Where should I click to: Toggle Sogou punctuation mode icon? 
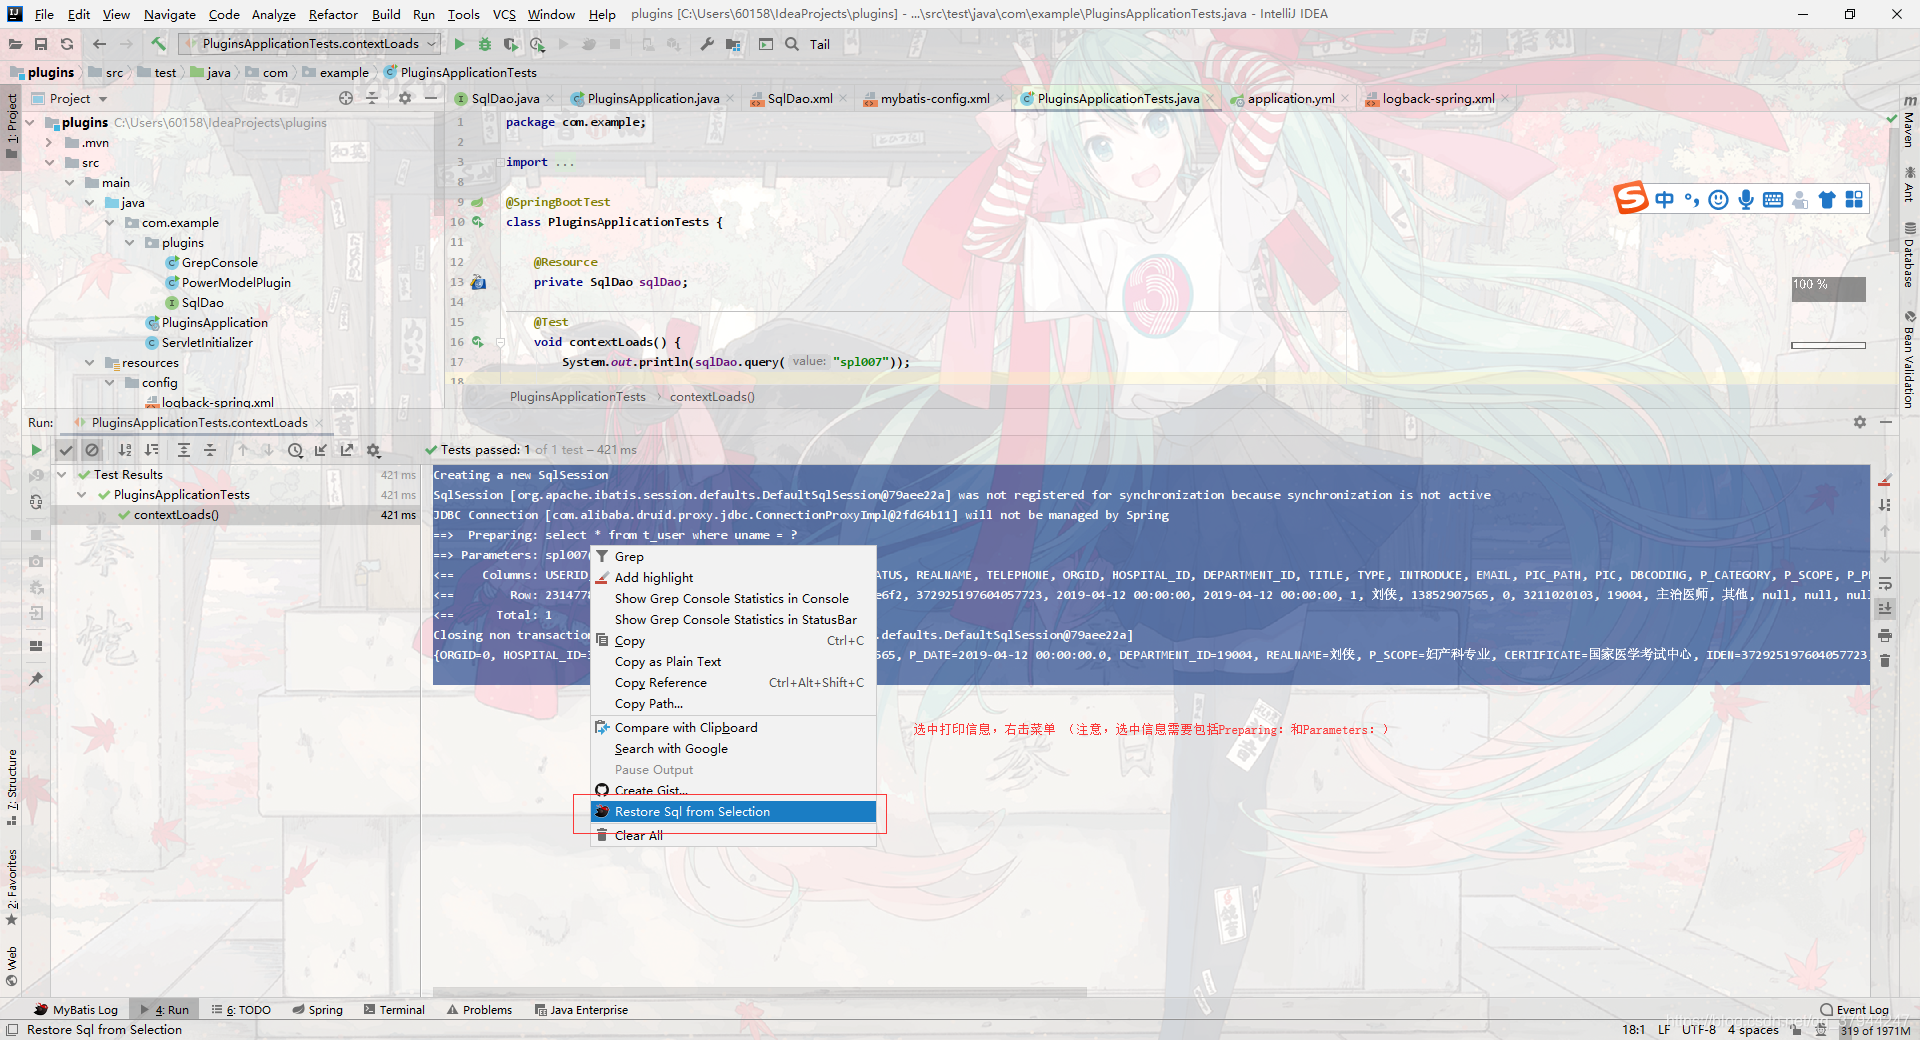point(1692,199)
